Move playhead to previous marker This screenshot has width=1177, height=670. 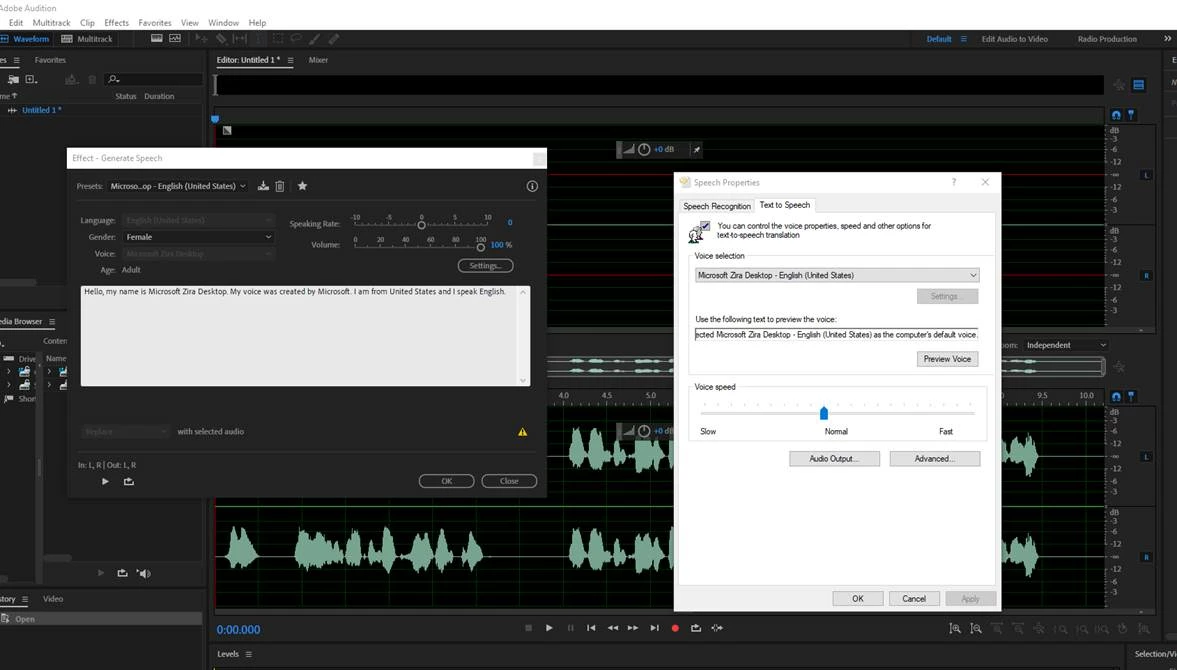coord(592,628)
